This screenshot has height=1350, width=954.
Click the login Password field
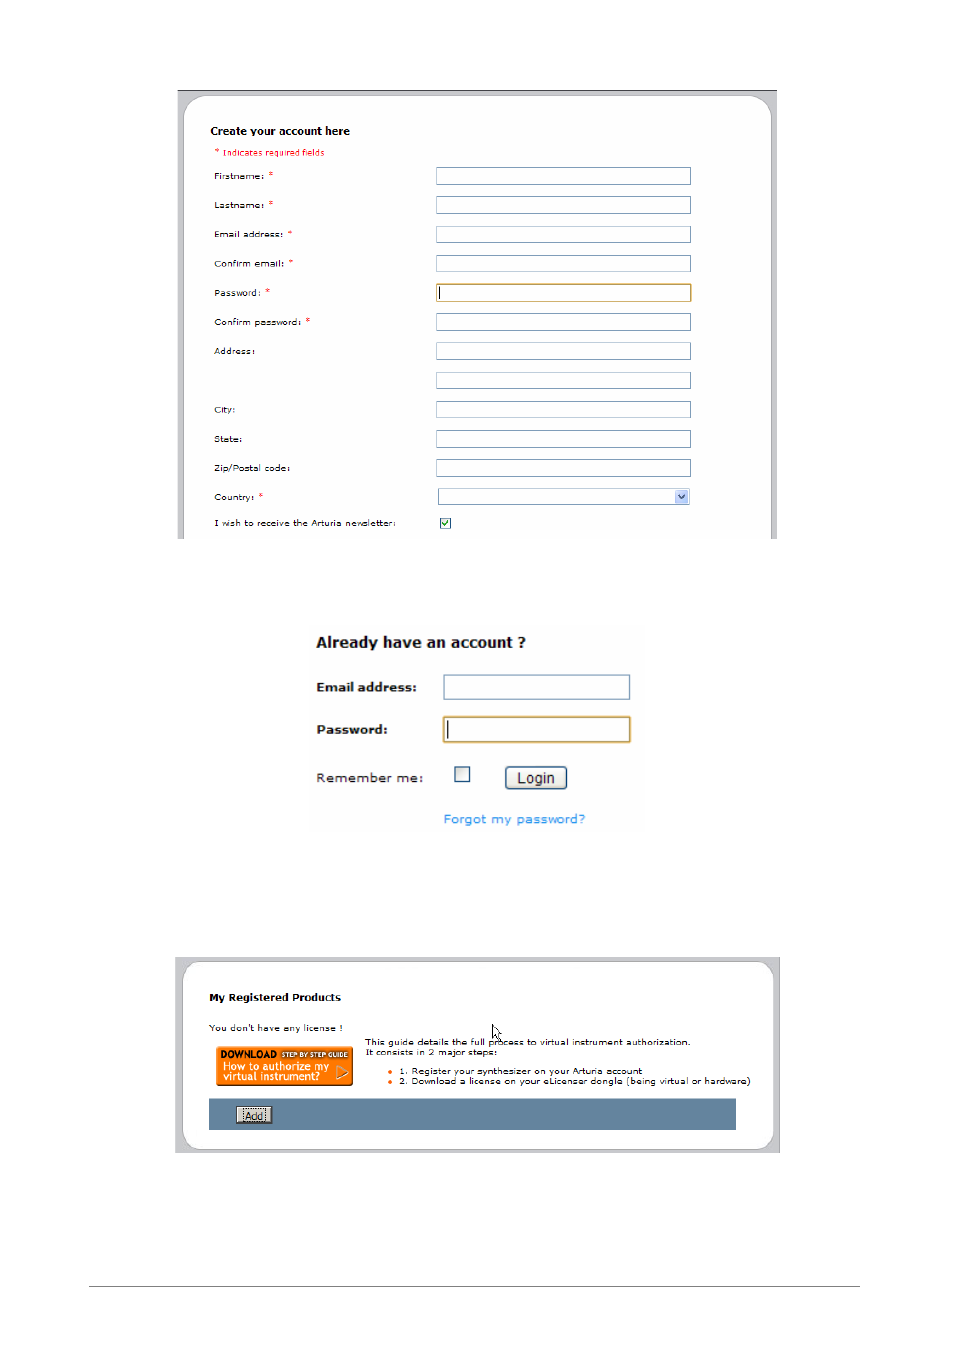(536, 730)
